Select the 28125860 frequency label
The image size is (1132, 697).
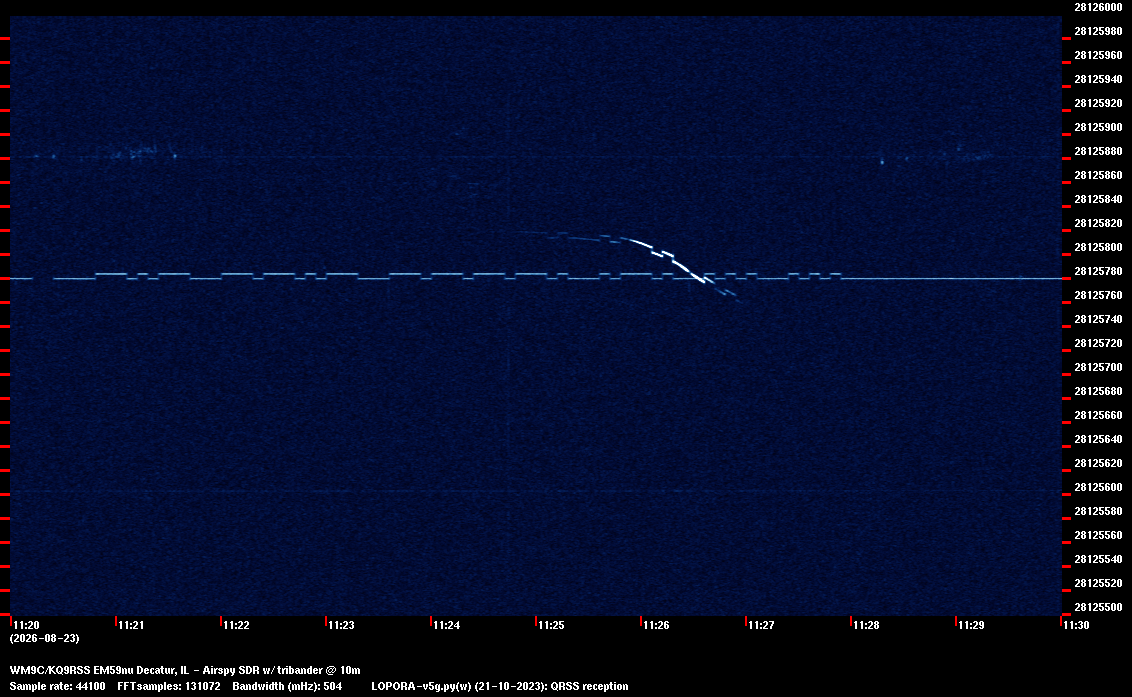coord(1099,175)
